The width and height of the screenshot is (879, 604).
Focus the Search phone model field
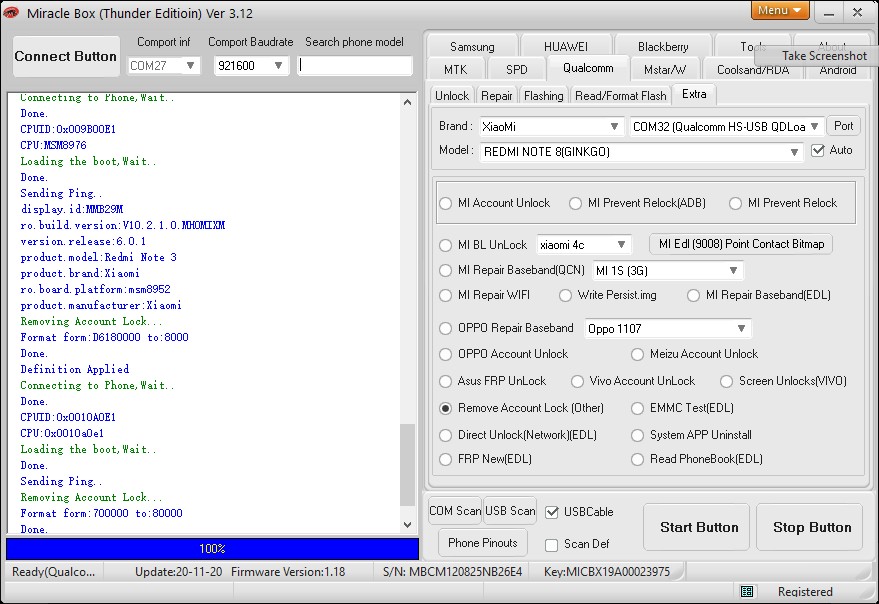(355, 66)
